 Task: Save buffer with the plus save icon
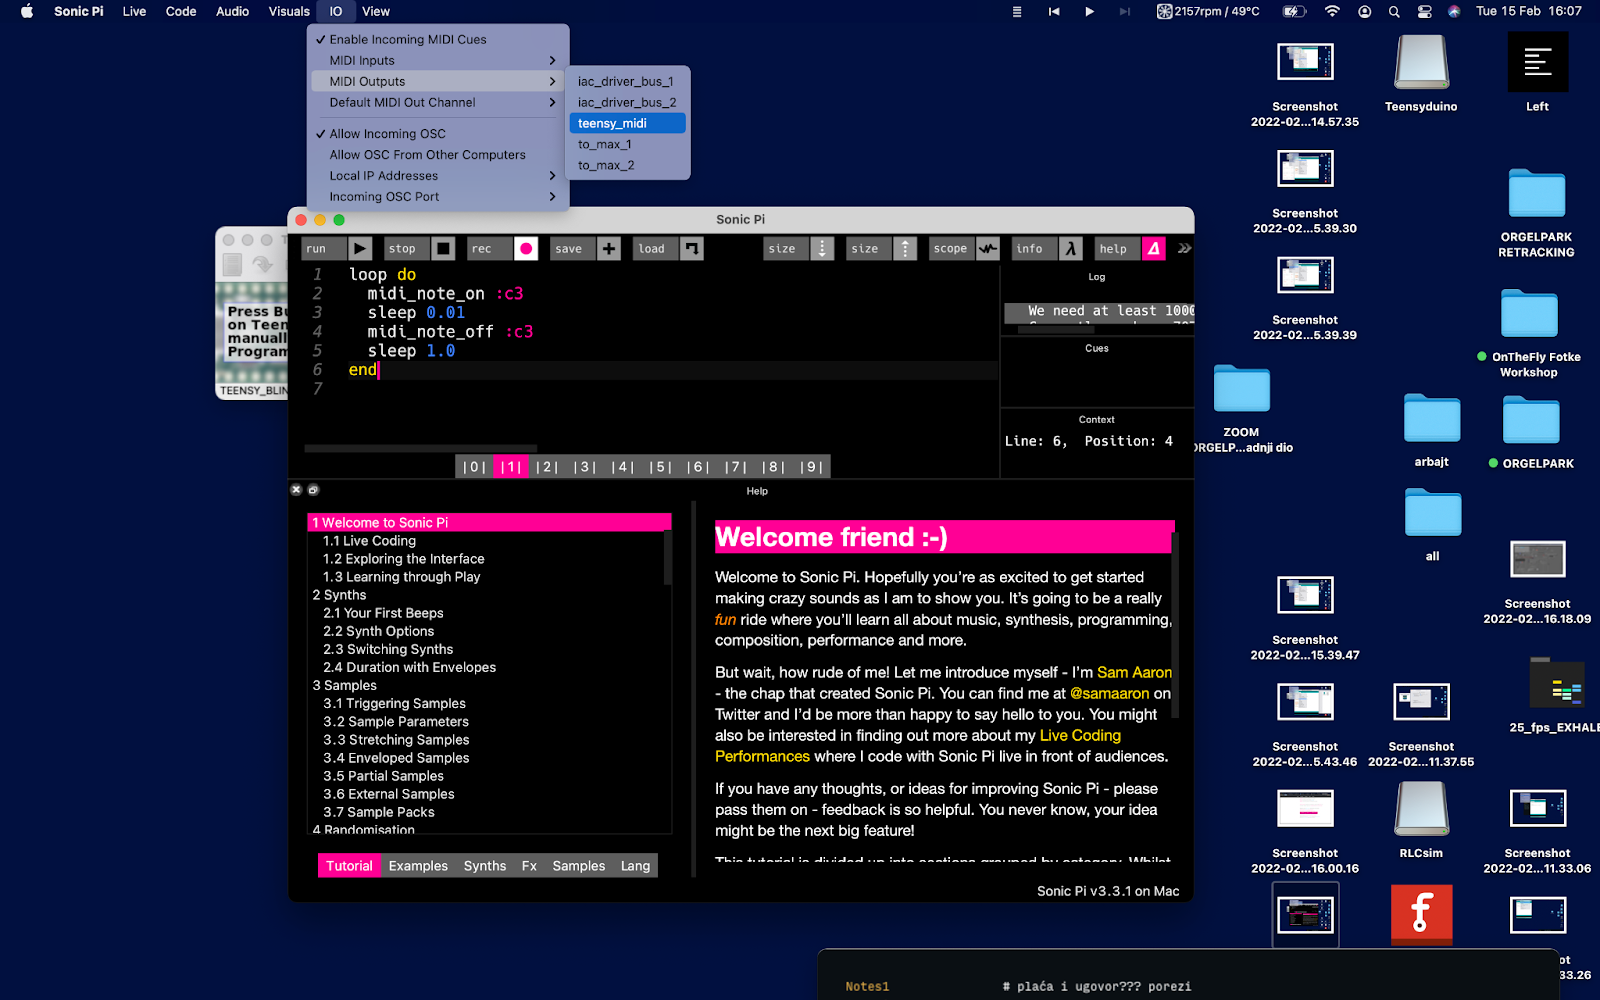[x=608, y=248]
